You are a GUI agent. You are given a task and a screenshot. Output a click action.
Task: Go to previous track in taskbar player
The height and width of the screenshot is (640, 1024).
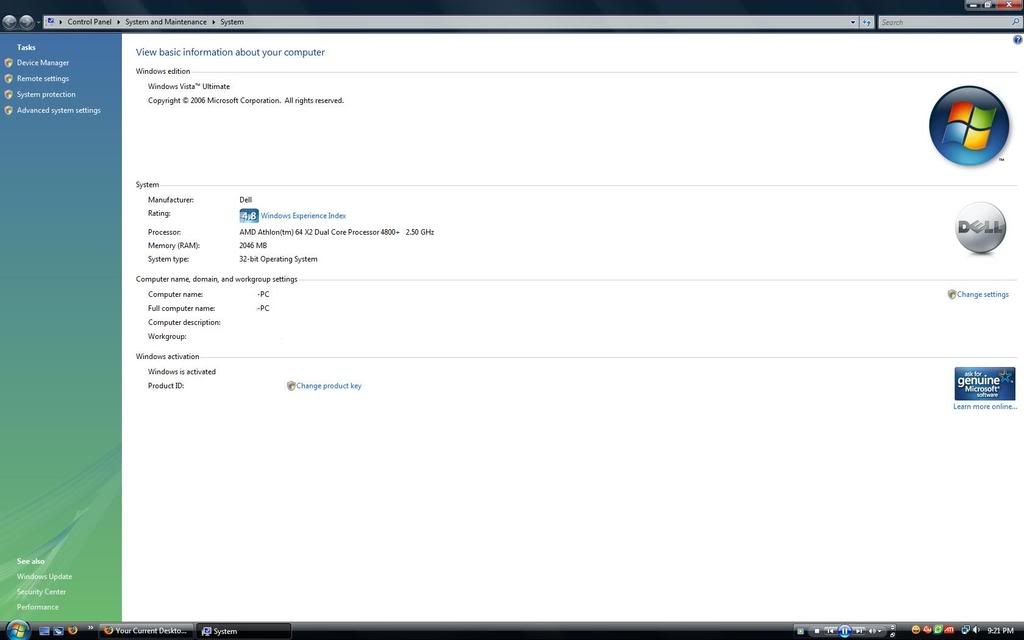830,631
